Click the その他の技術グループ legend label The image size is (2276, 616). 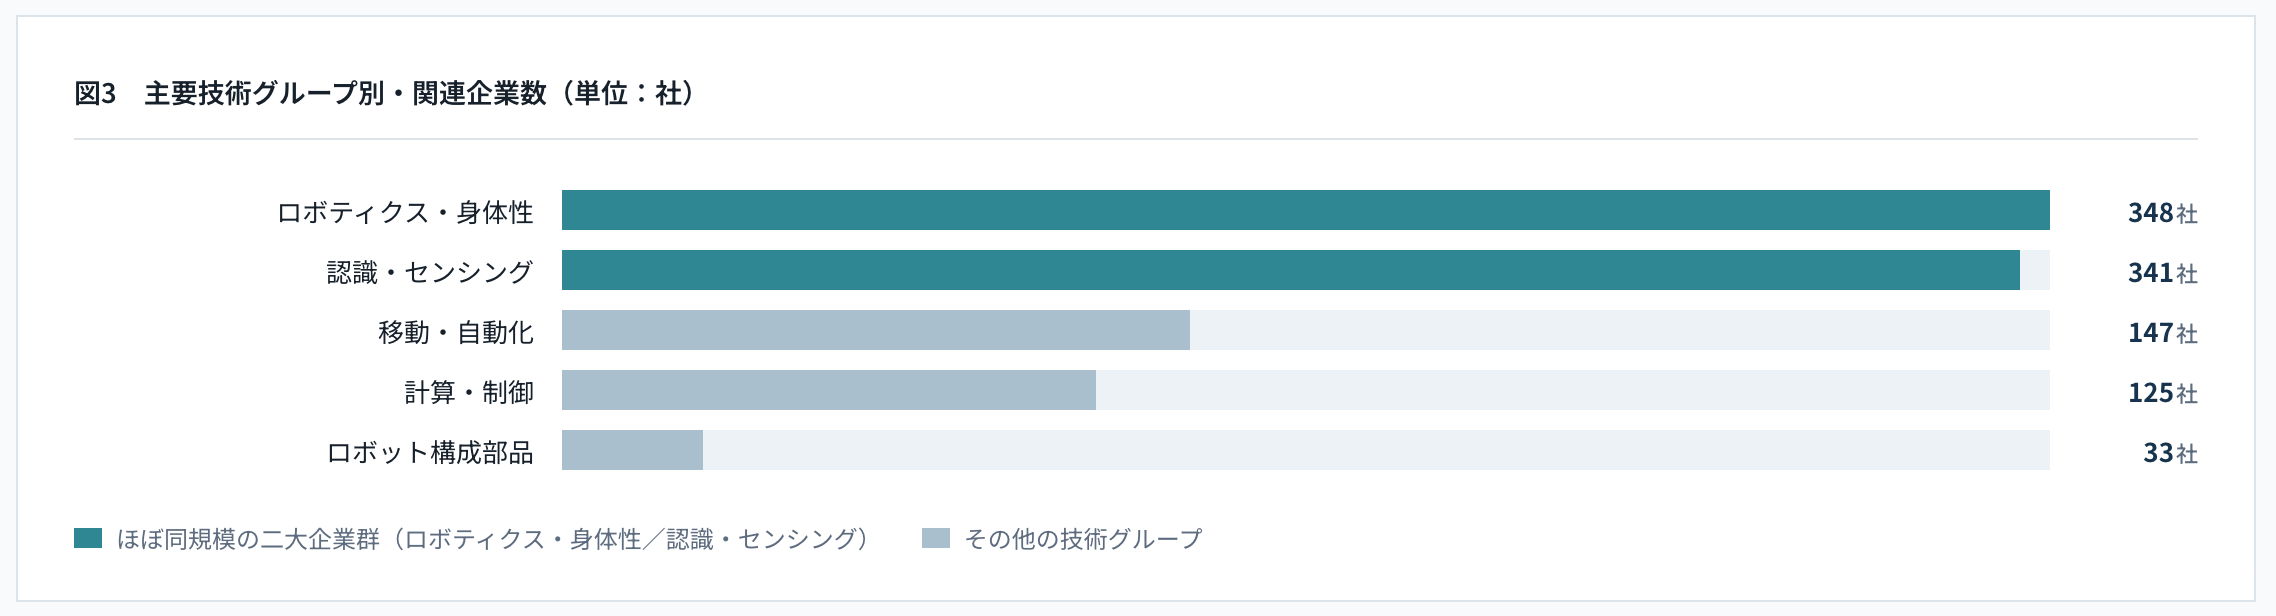[1083, 539]
